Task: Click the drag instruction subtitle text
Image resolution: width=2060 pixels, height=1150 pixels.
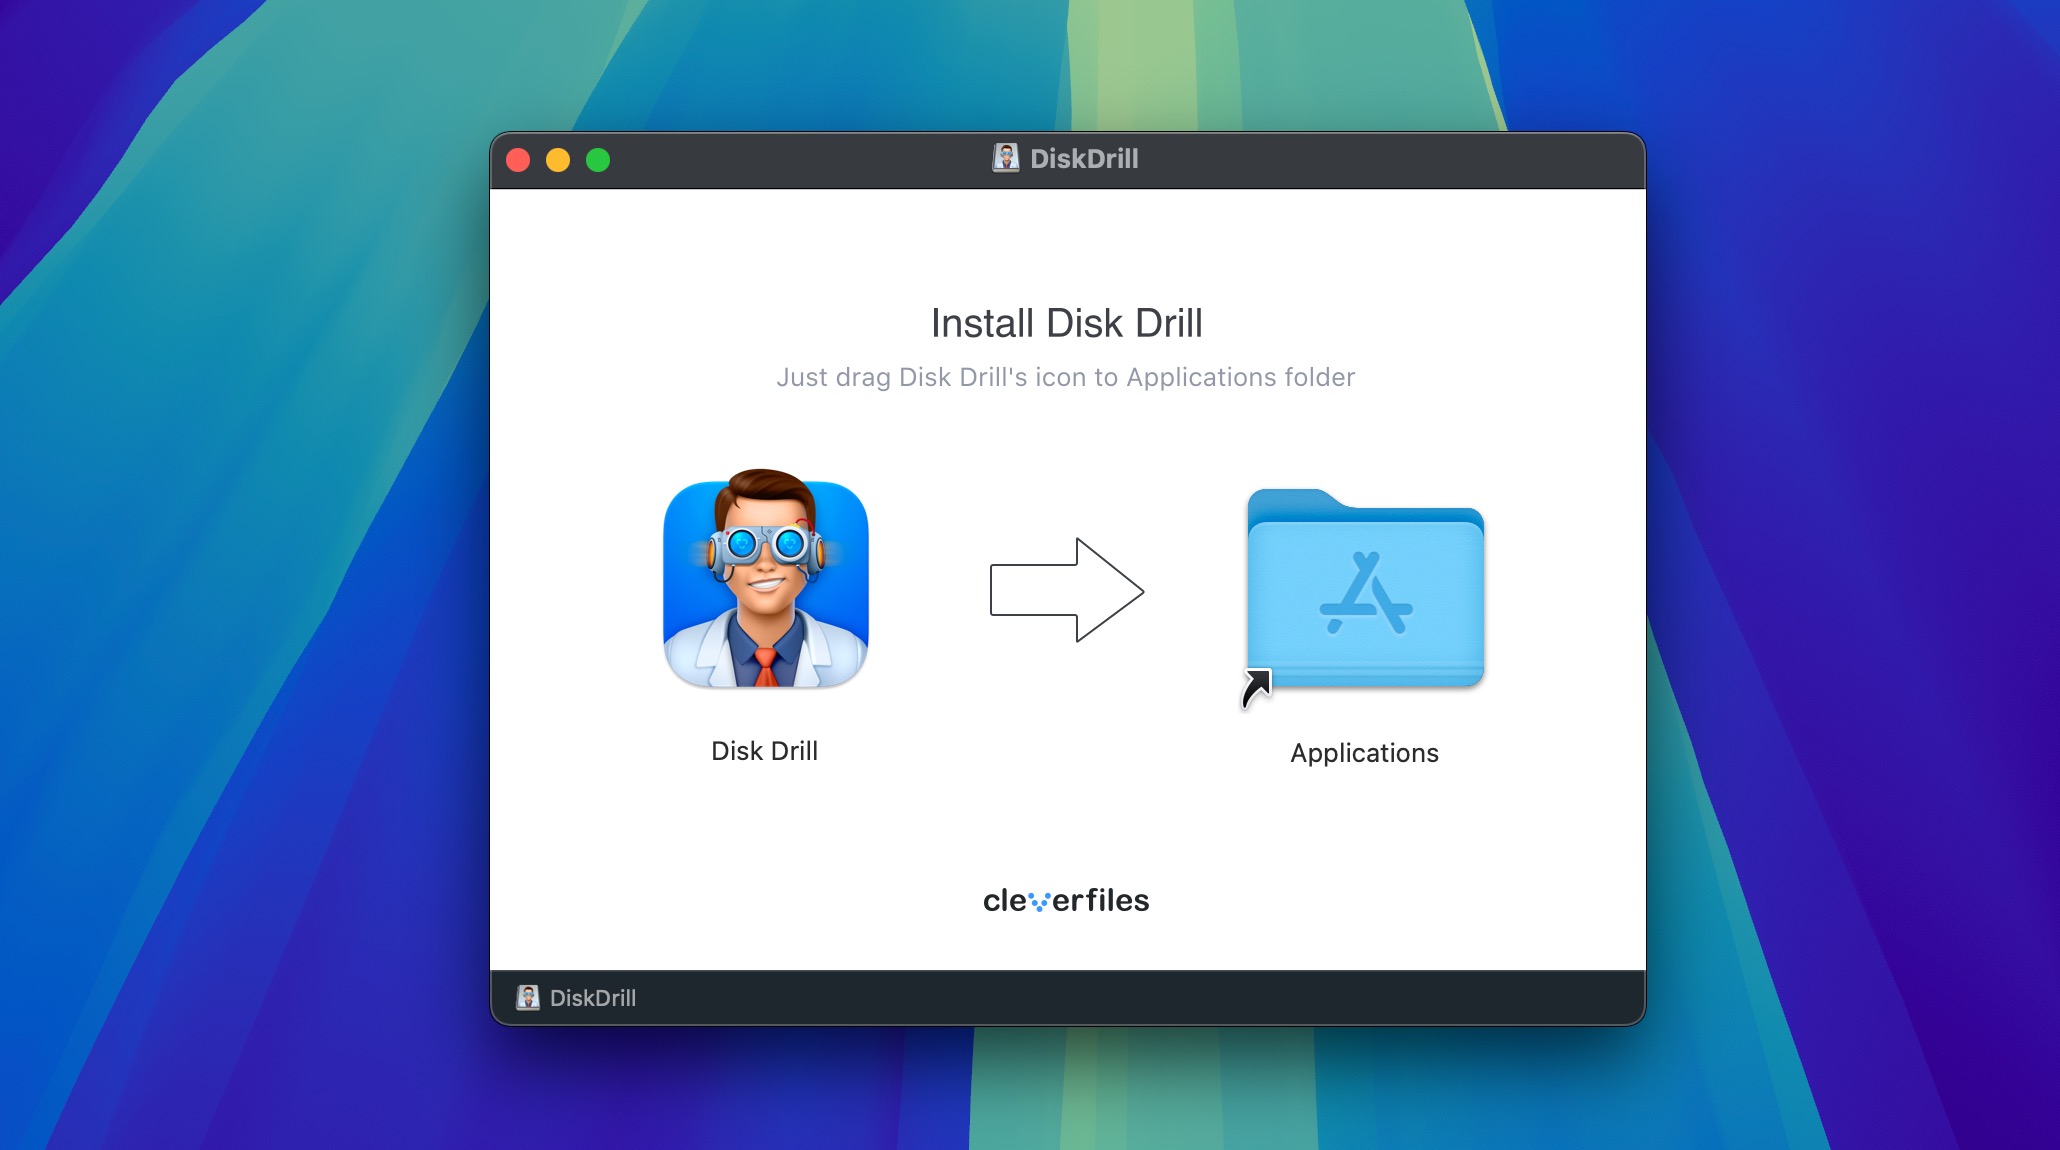Action: pyautogui.click(x=1066, y=377)
